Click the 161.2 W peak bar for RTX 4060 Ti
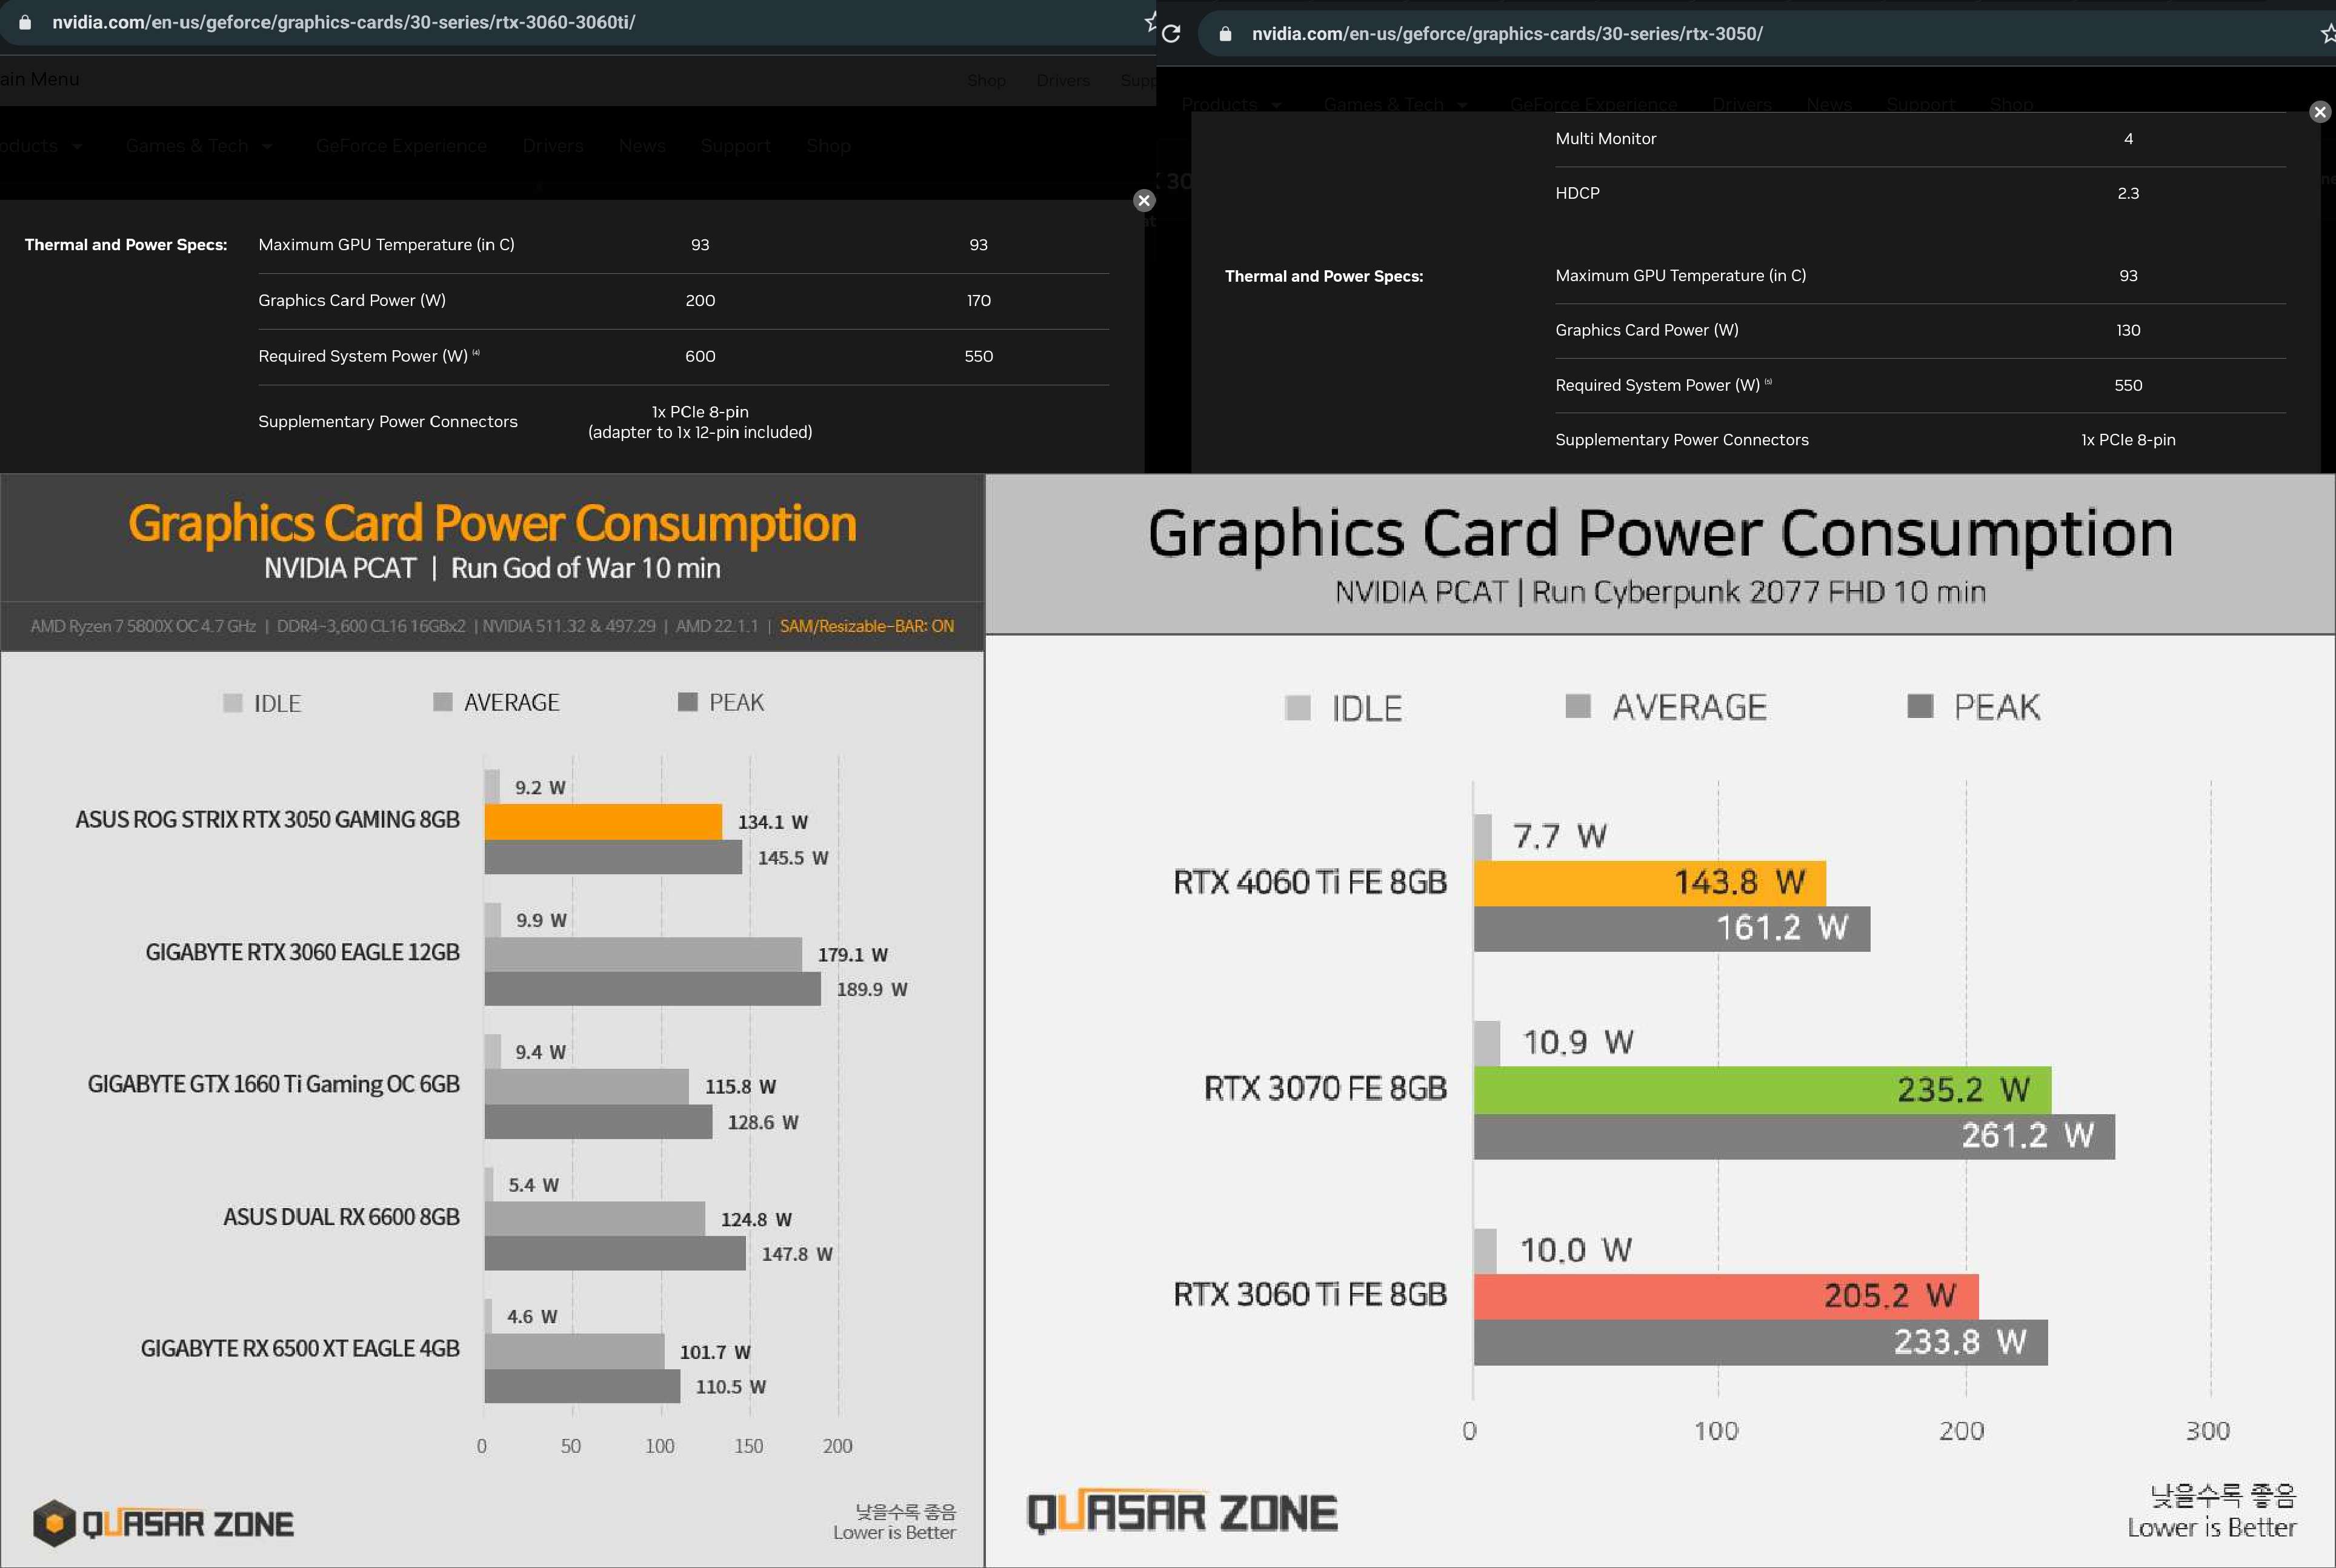The width and height of the screenshot is (2336, 1568). click(1672, 929)
